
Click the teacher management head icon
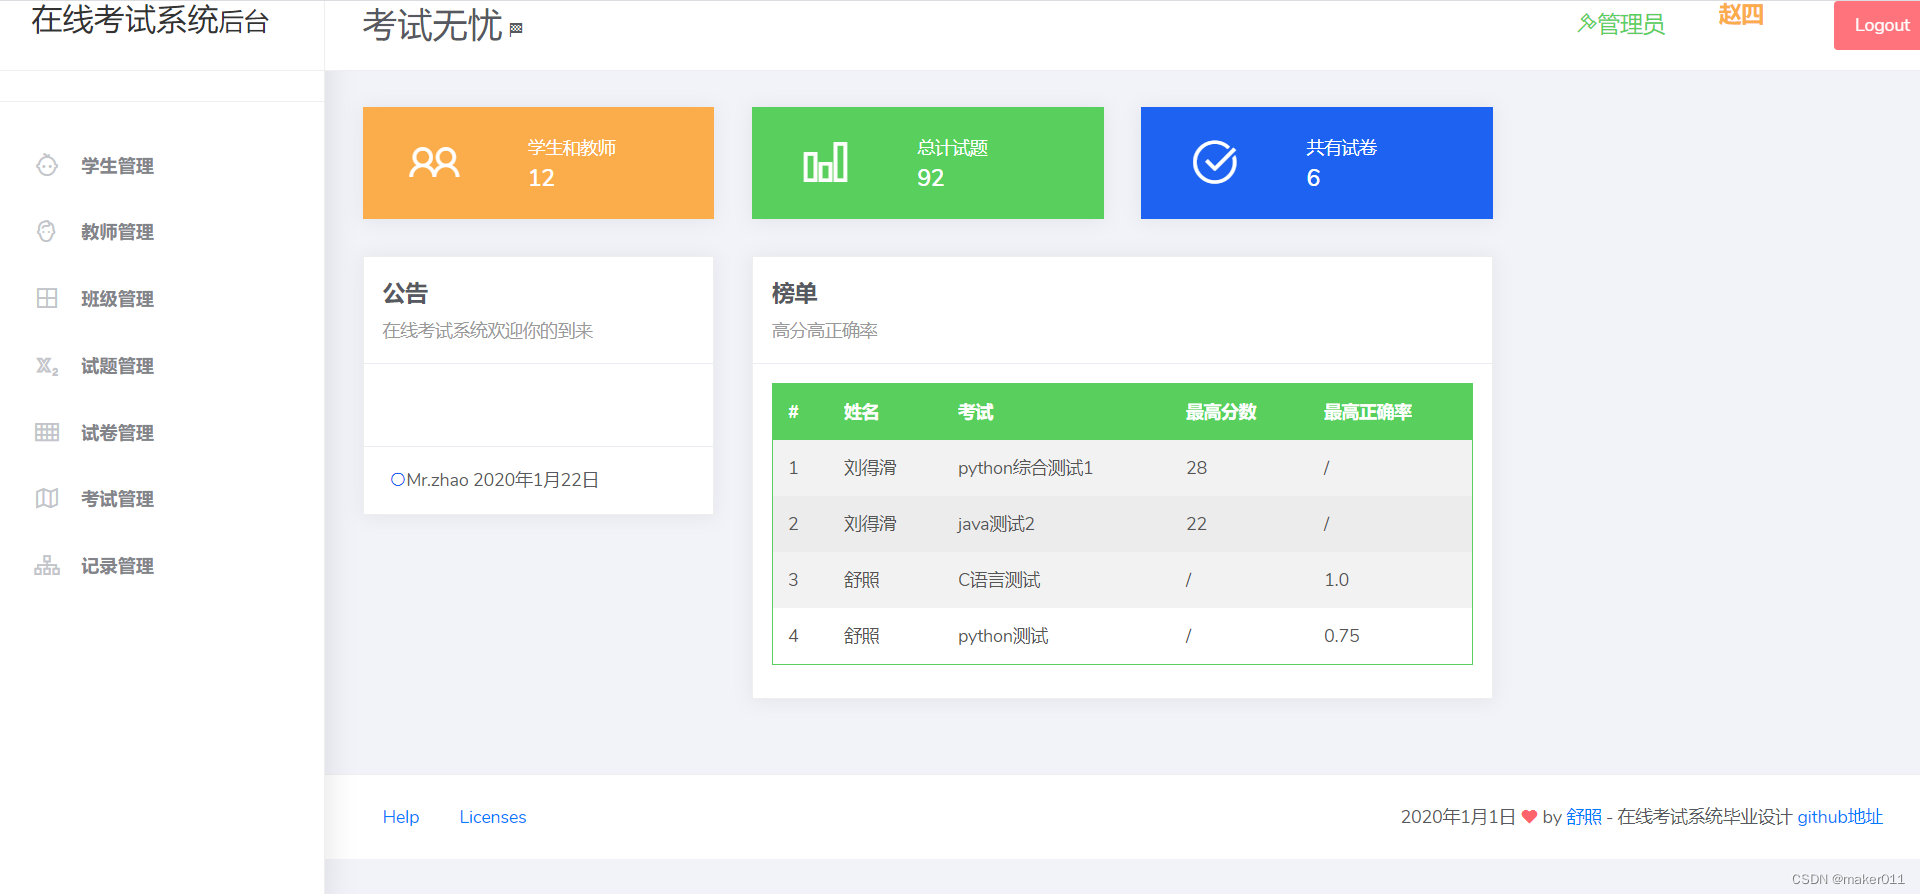pyautogui.click(x=47, y=231)
